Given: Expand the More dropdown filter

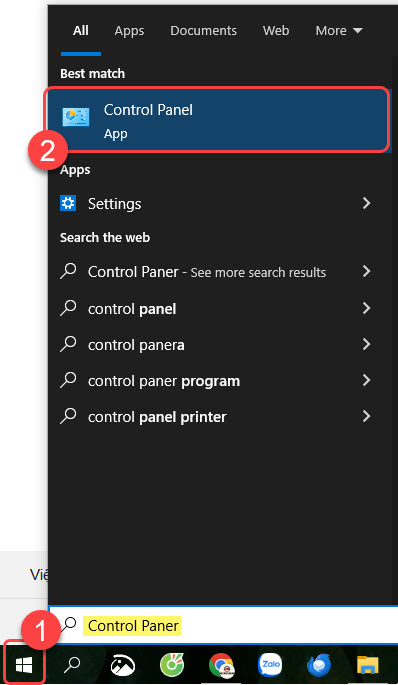Looking at the screenshot, I should click(x=339, y=31).
